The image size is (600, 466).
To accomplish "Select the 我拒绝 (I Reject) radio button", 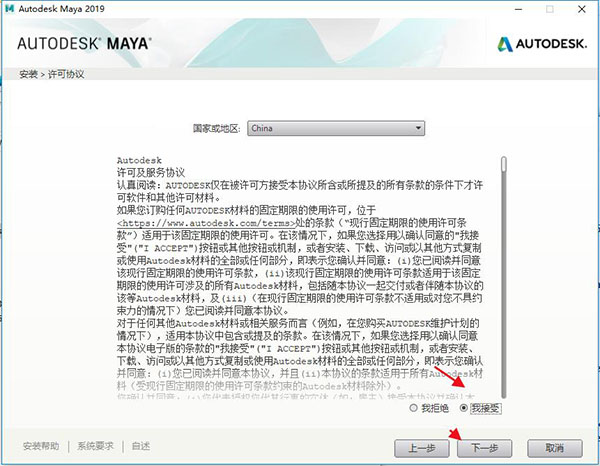I will click(x=413, y=408).
